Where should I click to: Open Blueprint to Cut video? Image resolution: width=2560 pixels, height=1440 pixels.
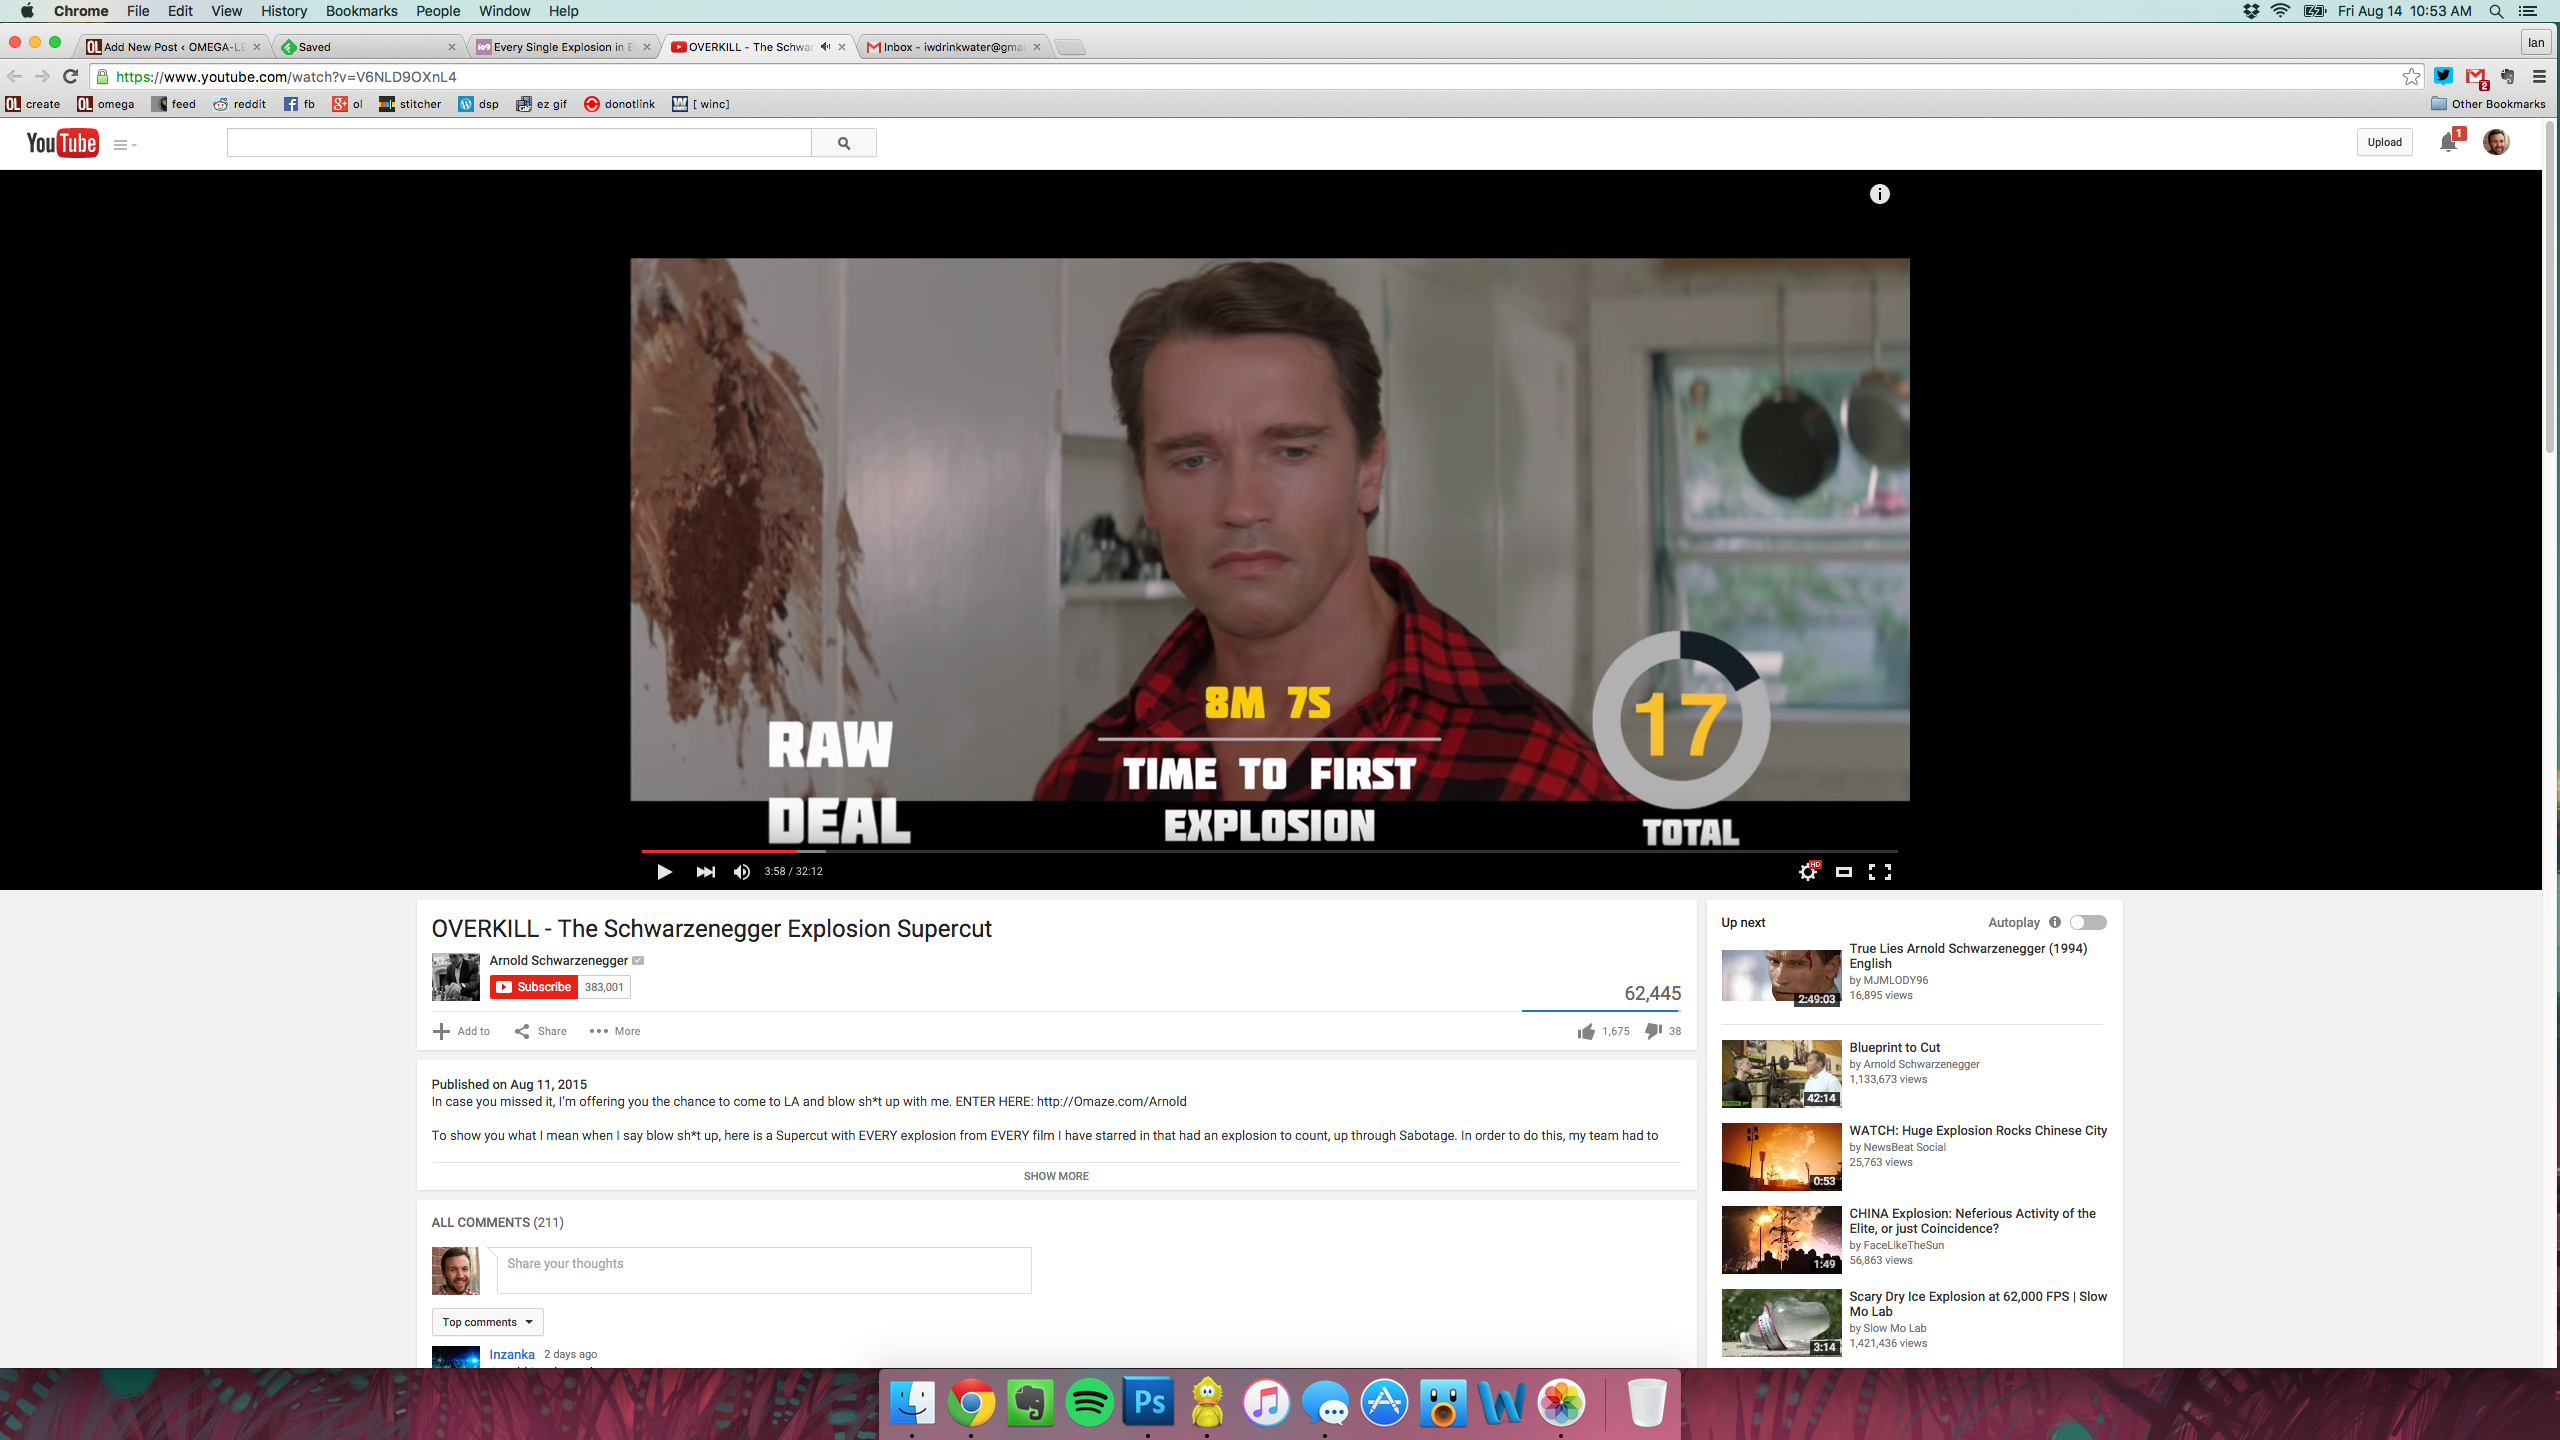1895,1047
